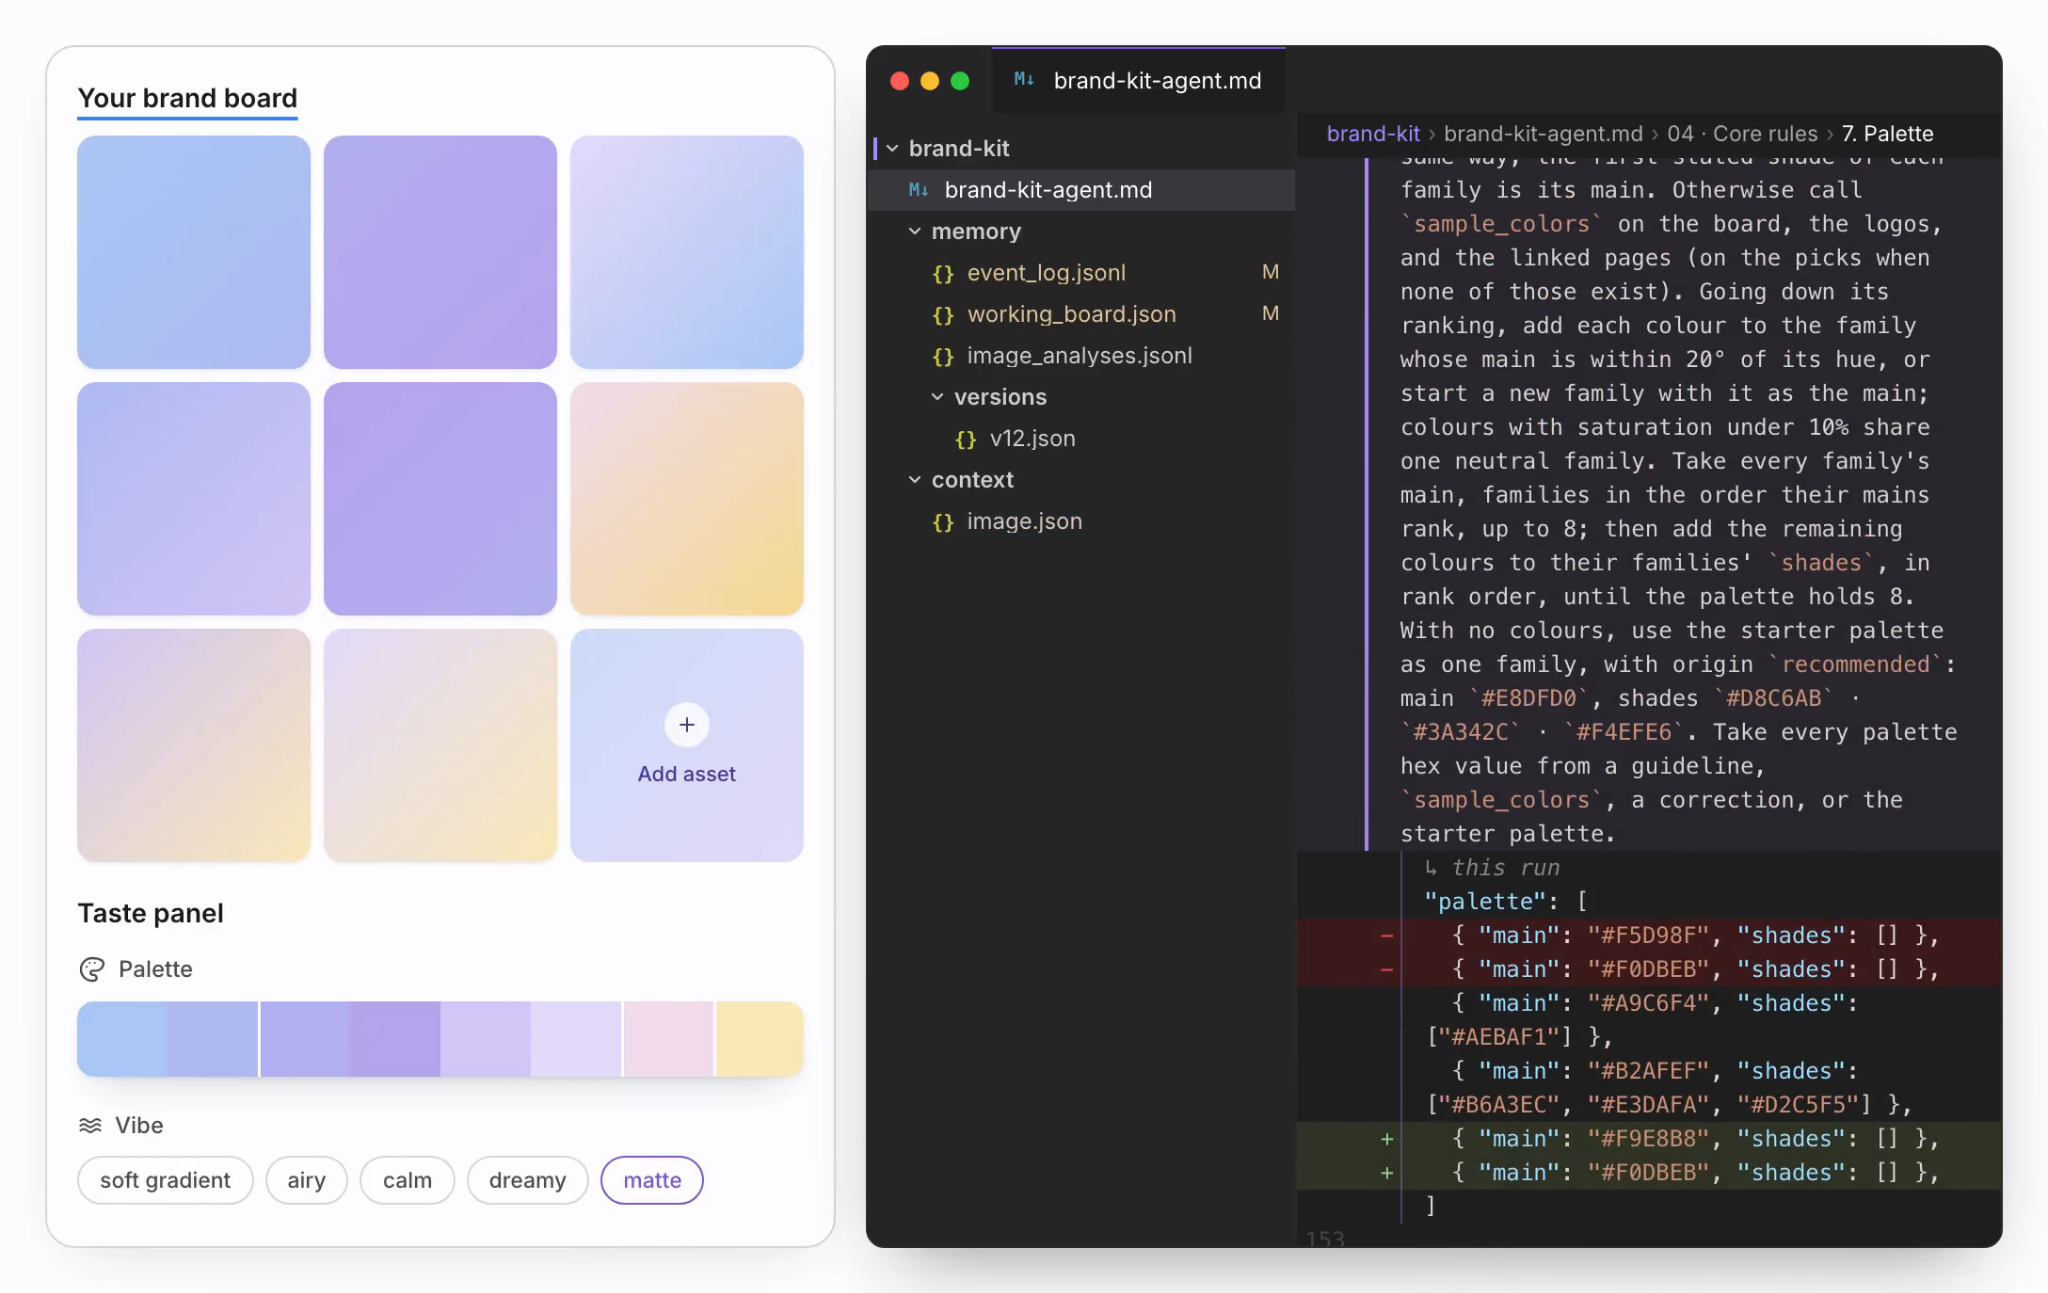
Task: Click the Vibe waves icon
Action: coord(90,1125)
